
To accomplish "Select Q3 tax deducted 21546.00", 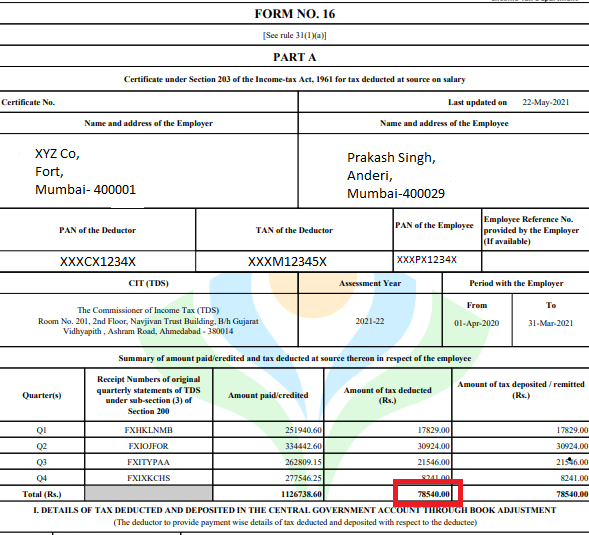I will 433,462.
